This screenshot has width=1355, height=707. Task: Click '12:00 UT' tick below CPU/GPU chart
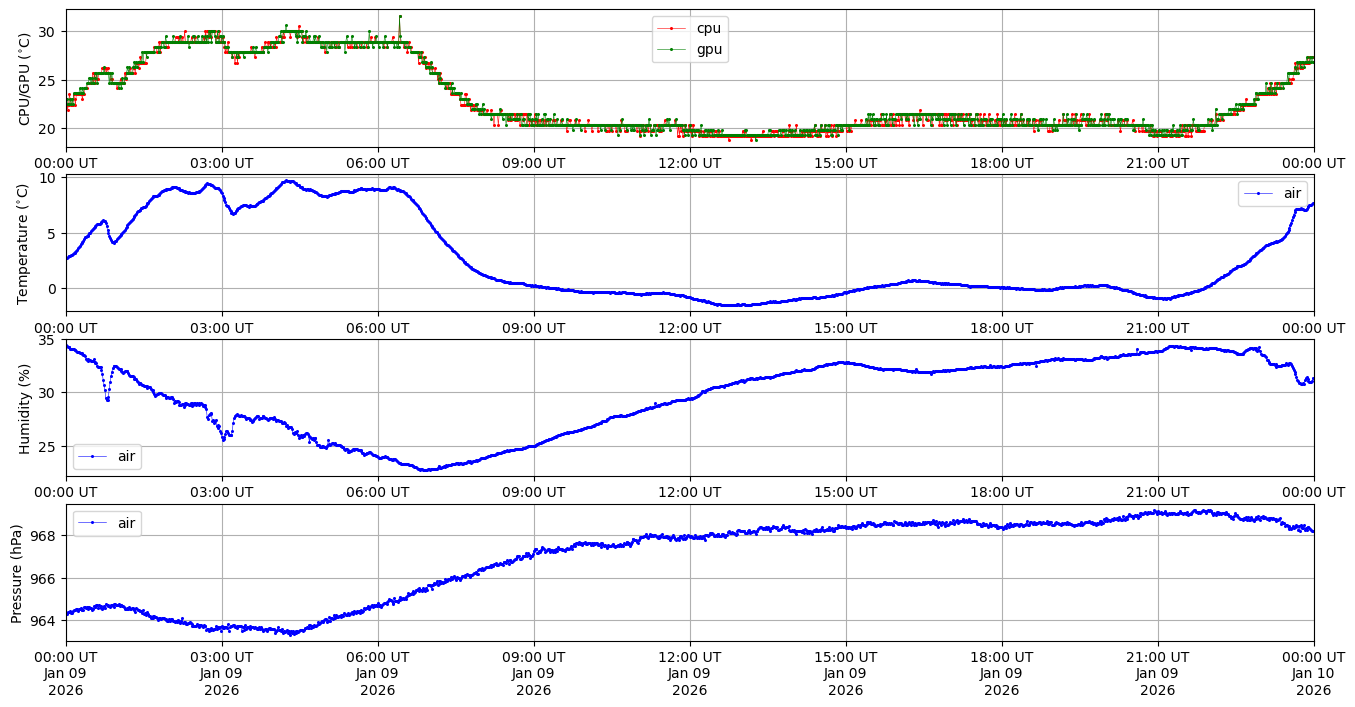coord(689,164)
